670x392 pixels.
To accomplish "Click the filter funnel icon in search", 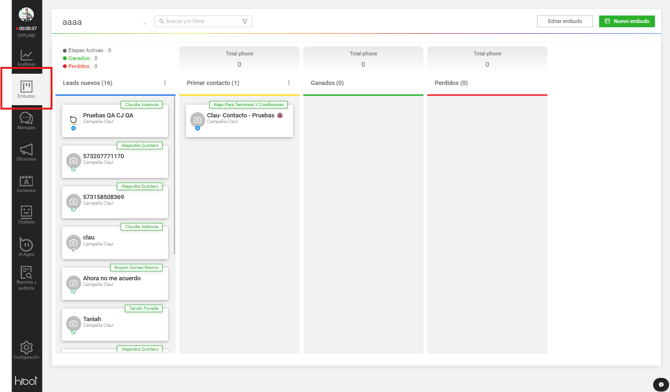I will click(245, 21).
